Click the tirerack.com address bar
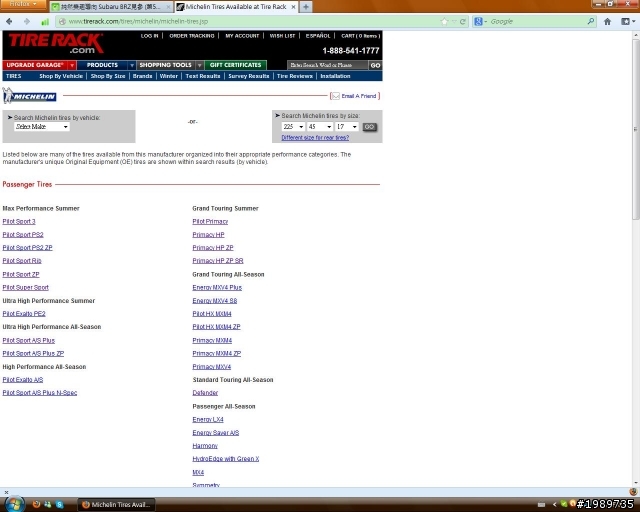Screen dimensions: 640x512 pyautogui.click(x=249, y=21)
